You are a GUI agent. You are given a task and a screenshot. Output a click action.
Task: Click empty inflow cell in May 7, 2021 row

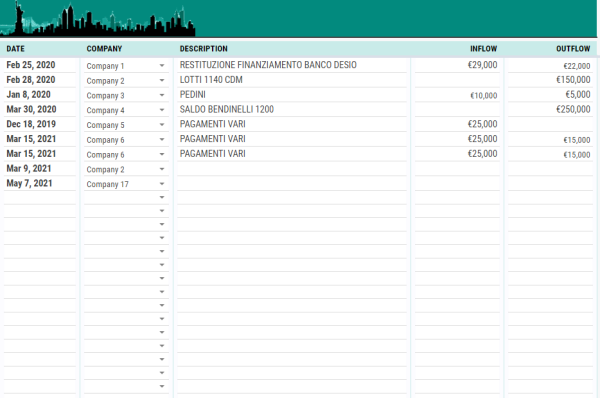point(457,183)
